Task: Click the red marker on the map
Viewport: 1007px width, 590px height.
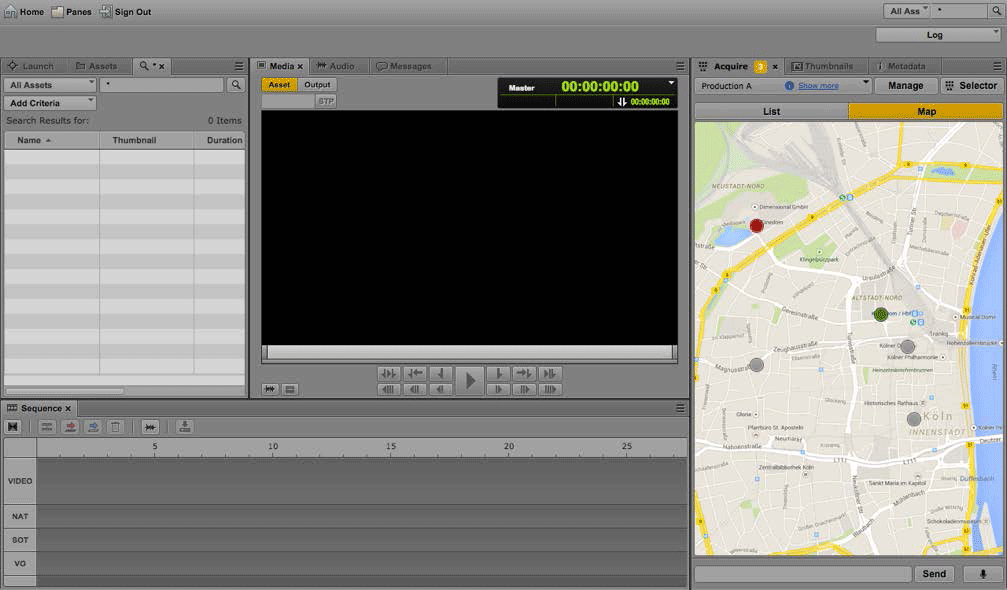Action: click(x=757, y=226)
